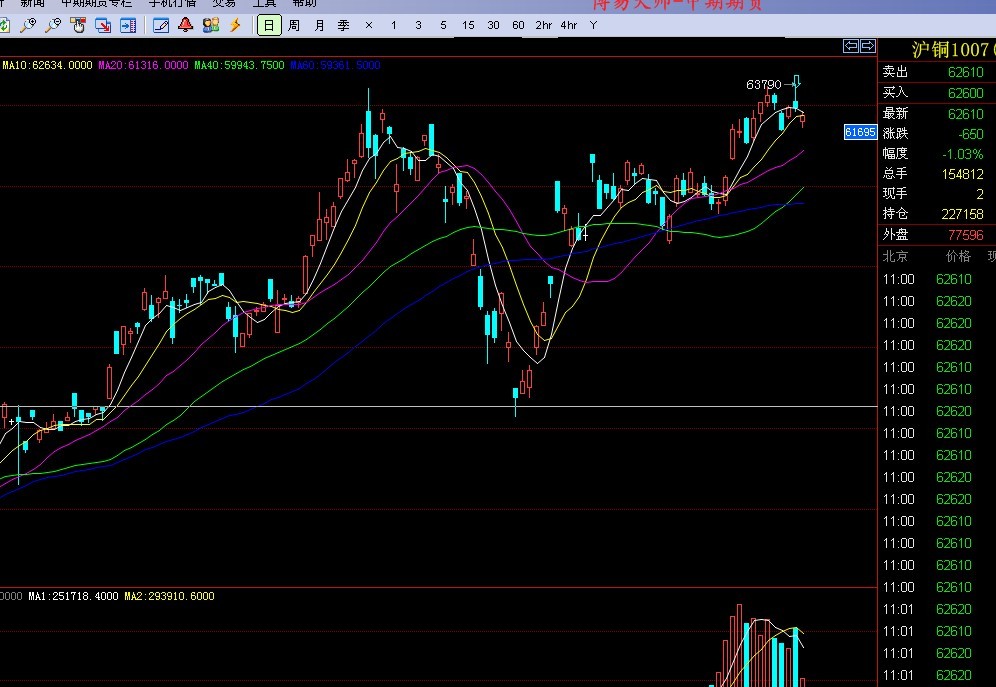Open the red alarm bell alert
The image size is (996, 687).
pos(185,25)
